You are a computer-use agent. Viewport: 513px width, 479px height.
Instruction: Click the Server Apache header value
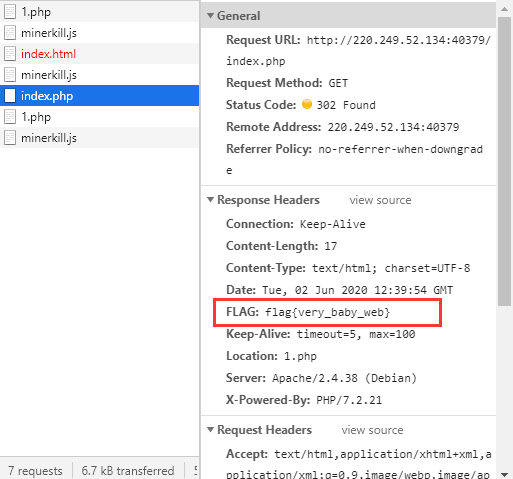(x=345, y=378)
